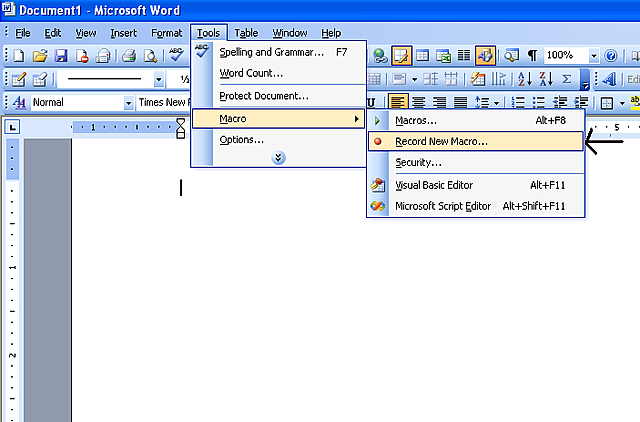Insert Hyperlink with the globe icon

380,56
